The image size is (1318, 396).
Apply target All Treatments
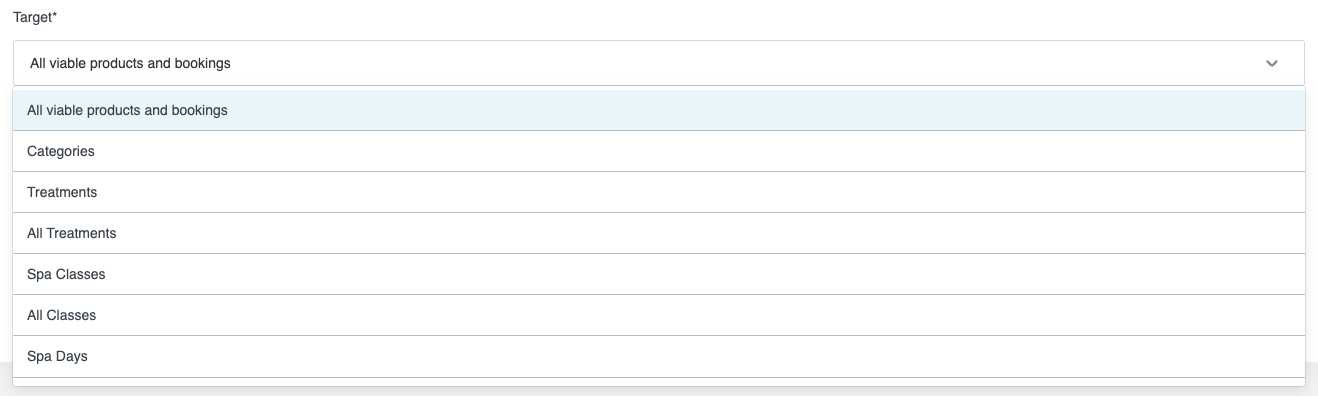pyautogui.click(x=659, y=233)
